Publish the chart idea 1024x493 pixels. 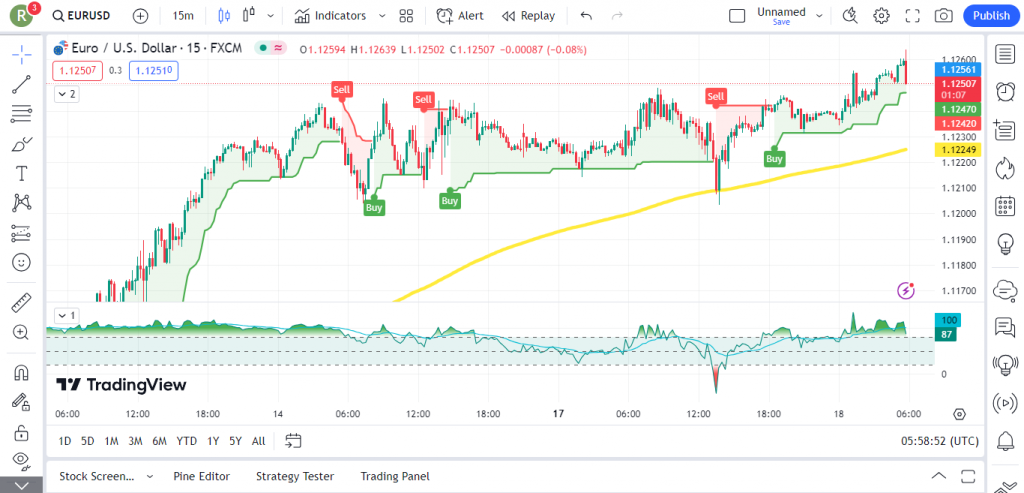991,16
